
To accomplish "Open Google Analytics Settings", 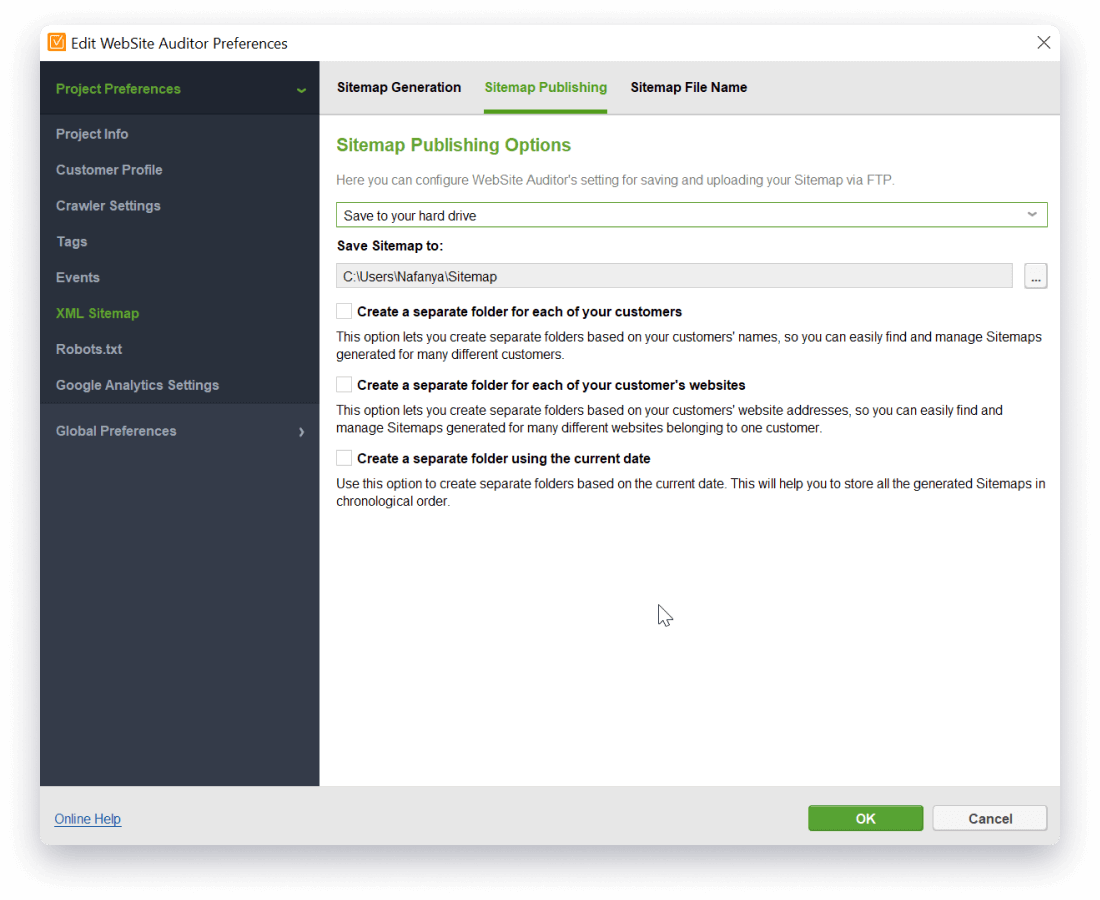I will tap(138, 385).
